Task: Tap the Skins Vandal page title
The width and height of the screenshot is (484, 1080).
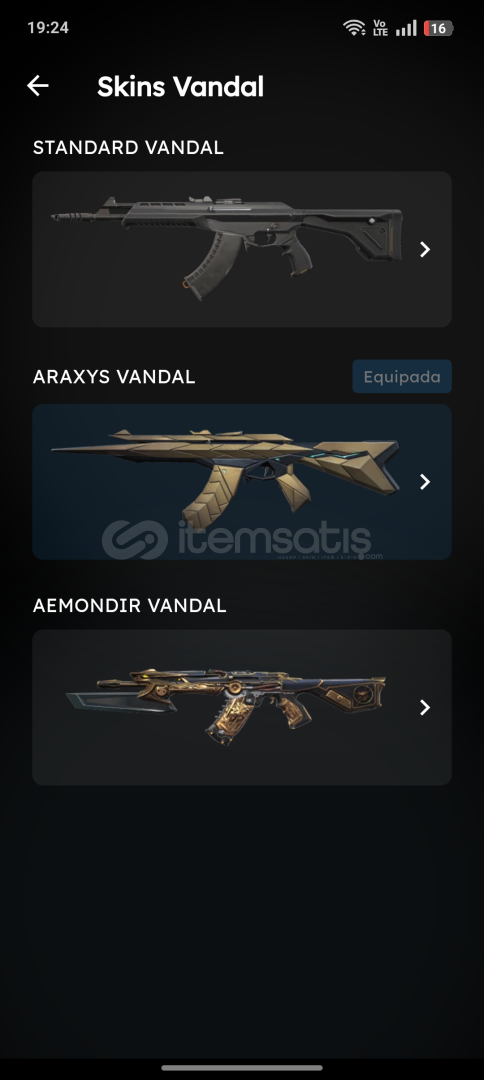Action: coord(180,87)
